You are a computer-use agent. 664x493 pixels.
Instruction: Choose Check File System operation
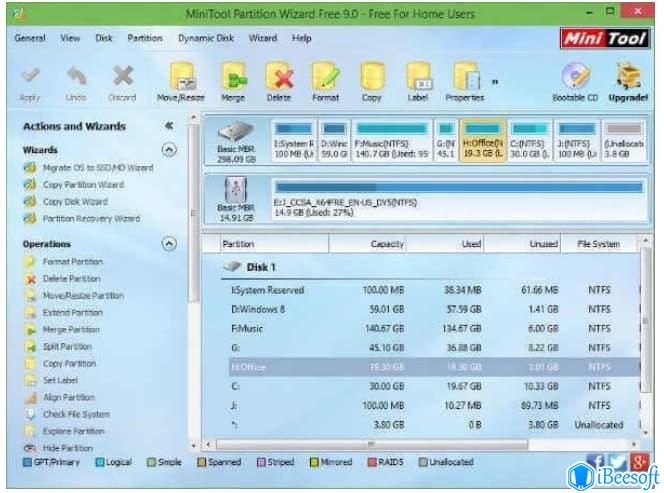pyautogui.click(x=76, y=414)
